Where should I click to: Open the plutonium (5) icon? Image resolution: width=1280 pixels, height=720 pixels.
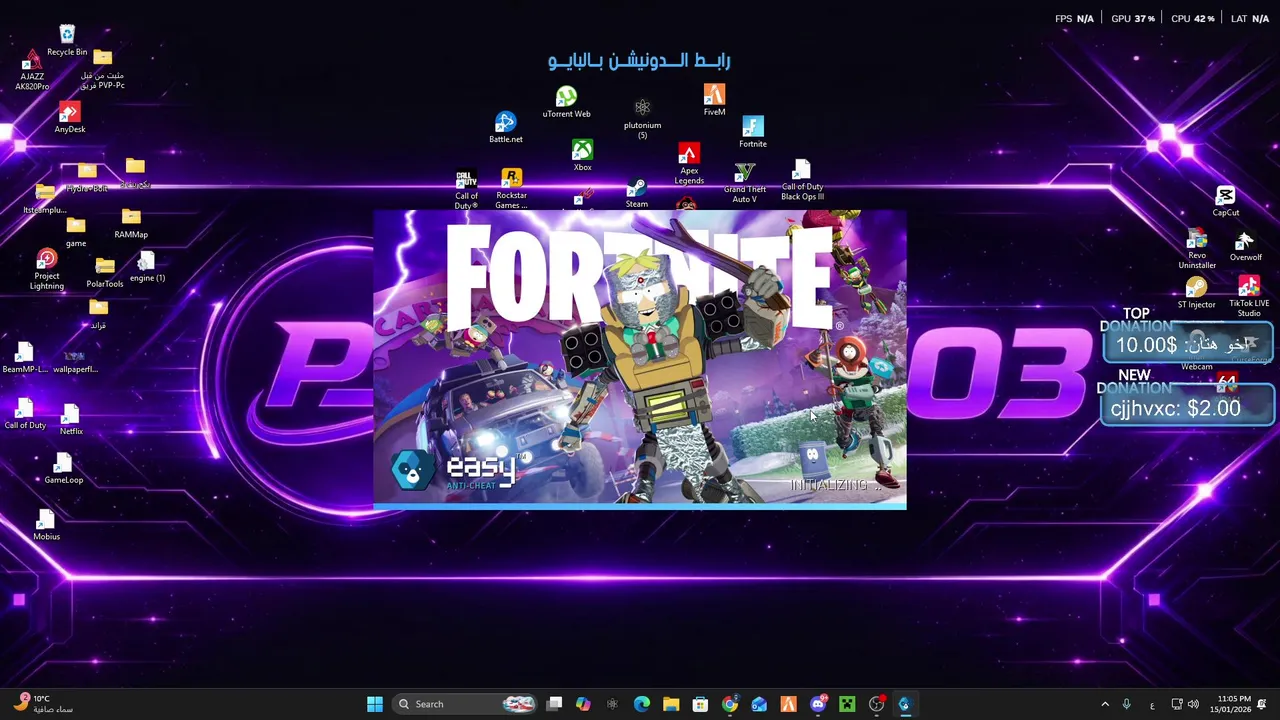[x=642, y=118]
